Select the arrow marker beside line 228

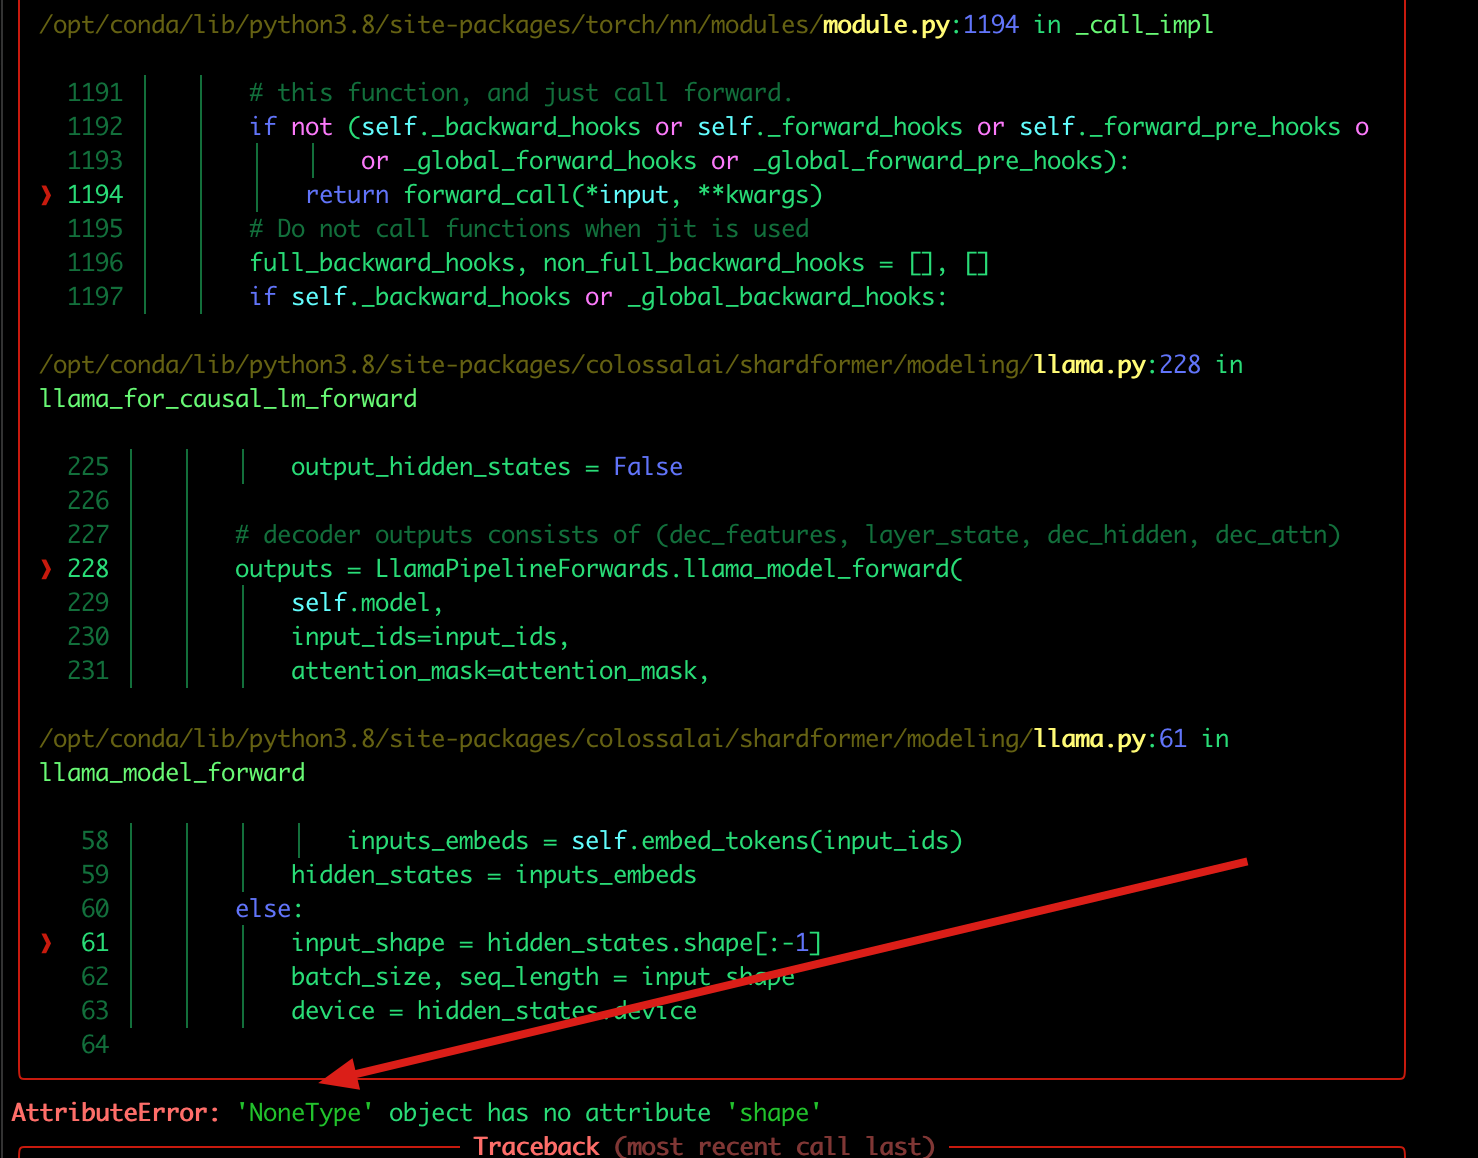[45, 568]
